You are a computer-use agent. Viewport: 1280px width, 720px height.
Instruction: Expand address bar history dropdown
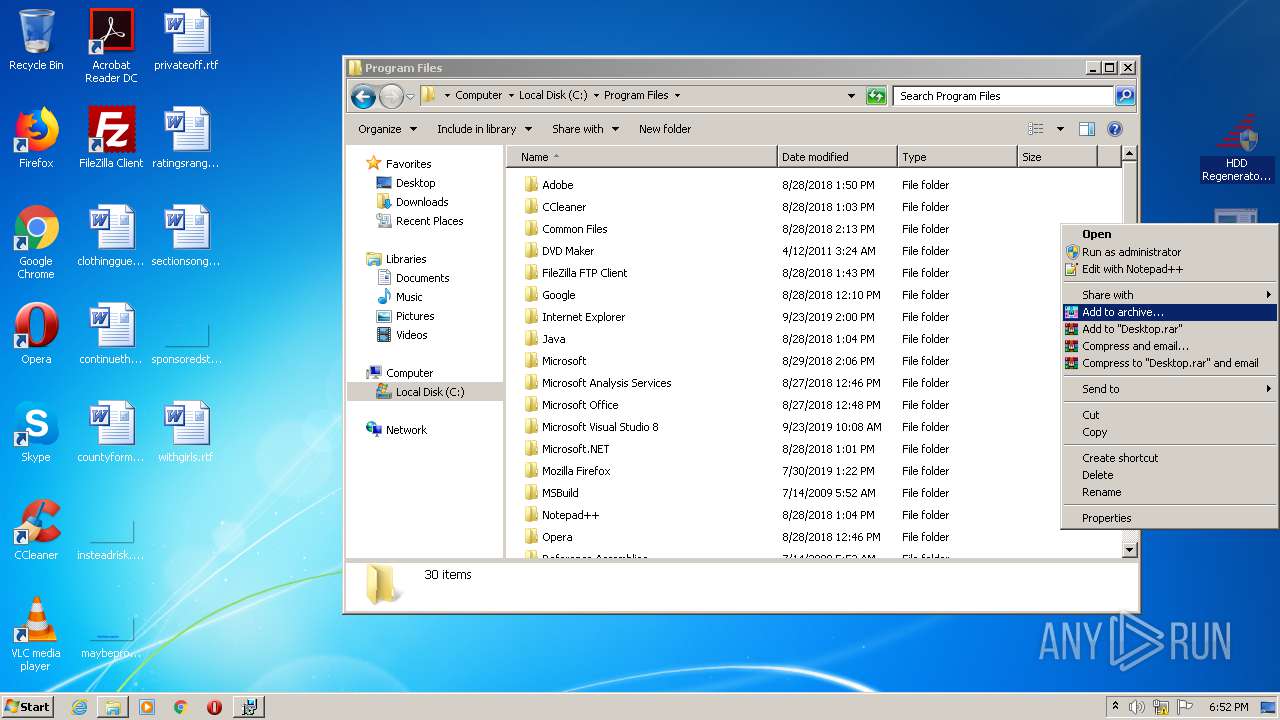pos(851,96)
